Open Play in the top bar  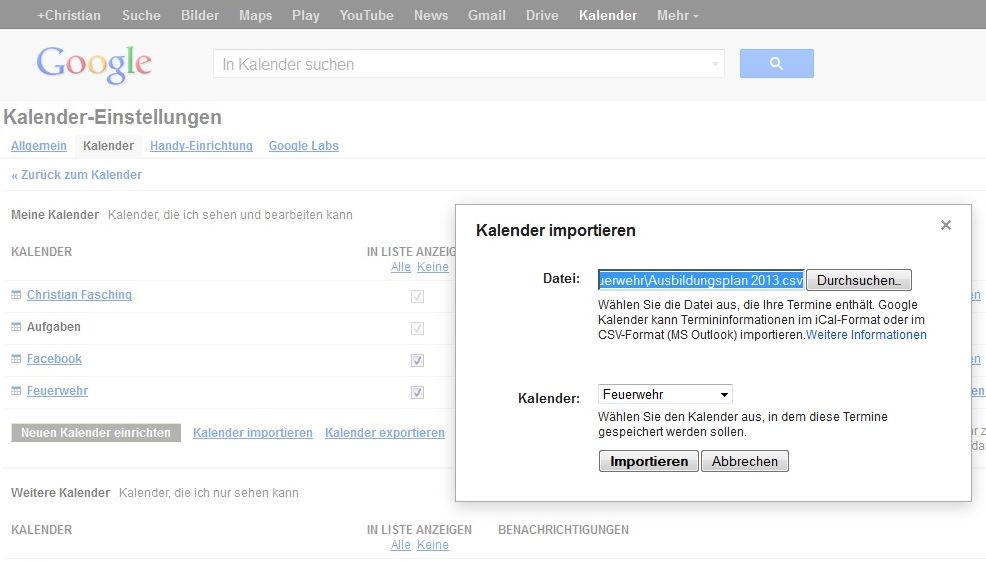(306, 15)
